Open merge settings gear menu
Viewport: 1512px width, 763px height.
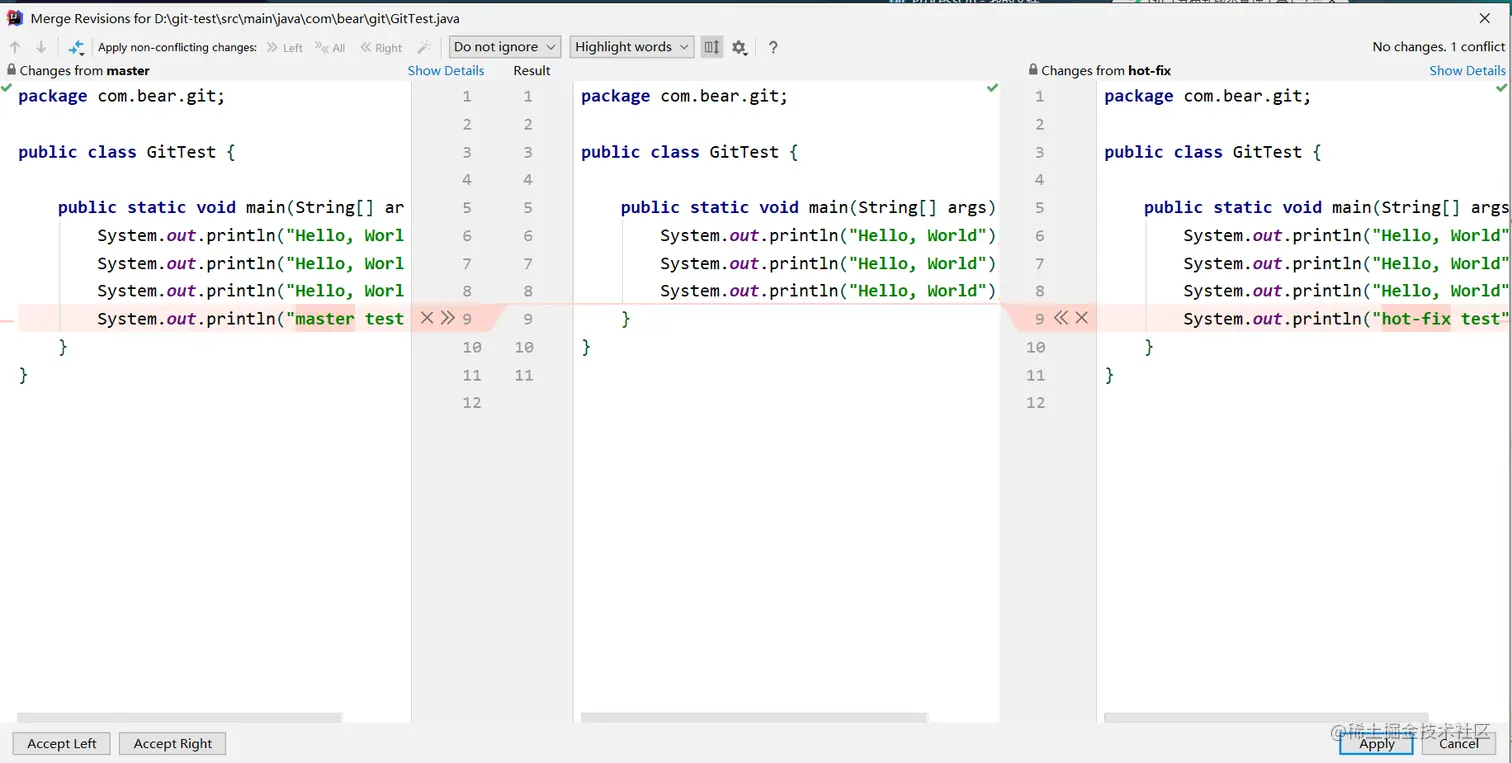pos(740,47)
